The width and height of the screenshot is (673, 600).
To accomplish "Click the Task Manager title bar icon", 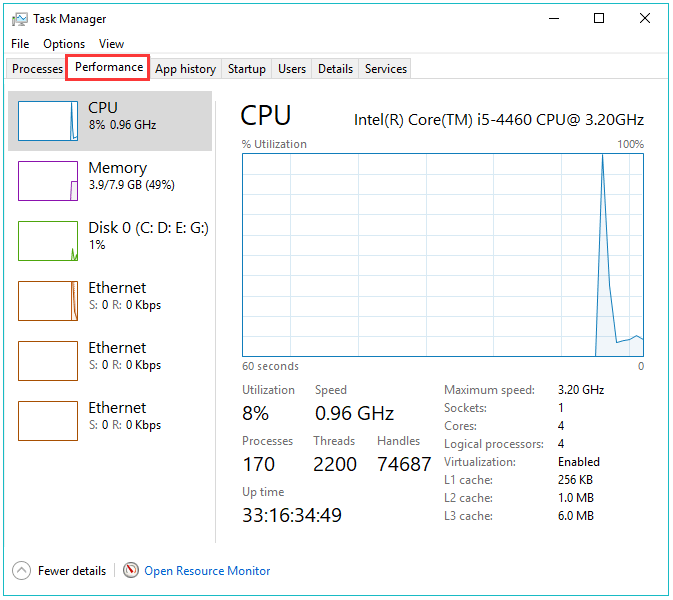I will [x=19, y=19].
